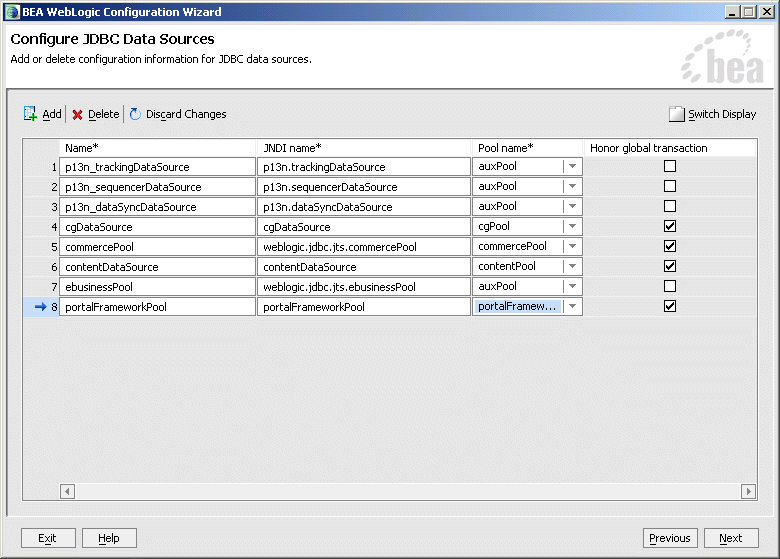Uncheck global transaction for cgDataSource
This screenshot has width=780, height=559.
670,226
